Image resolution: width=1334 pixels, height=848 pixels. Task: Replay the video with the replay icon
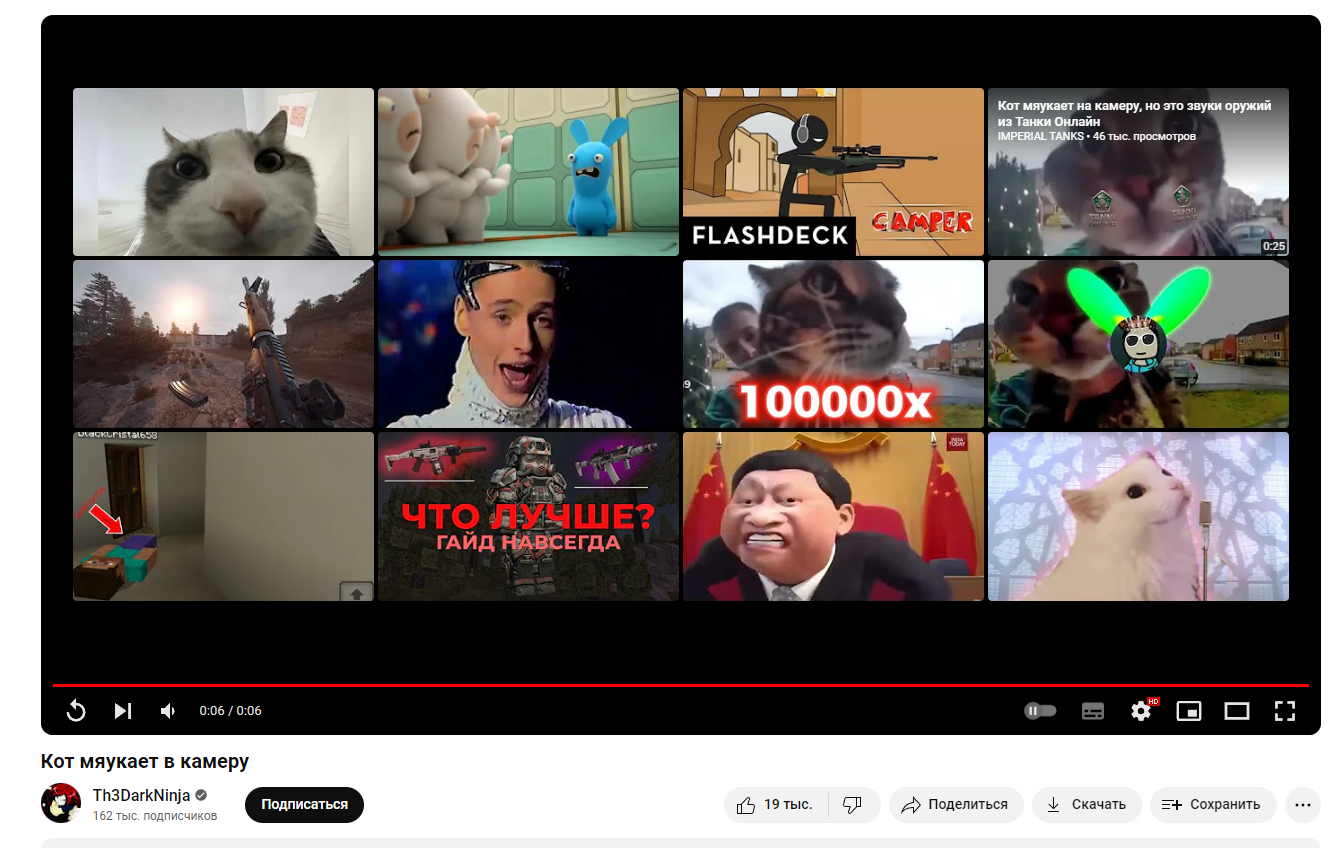coord(76,711)
